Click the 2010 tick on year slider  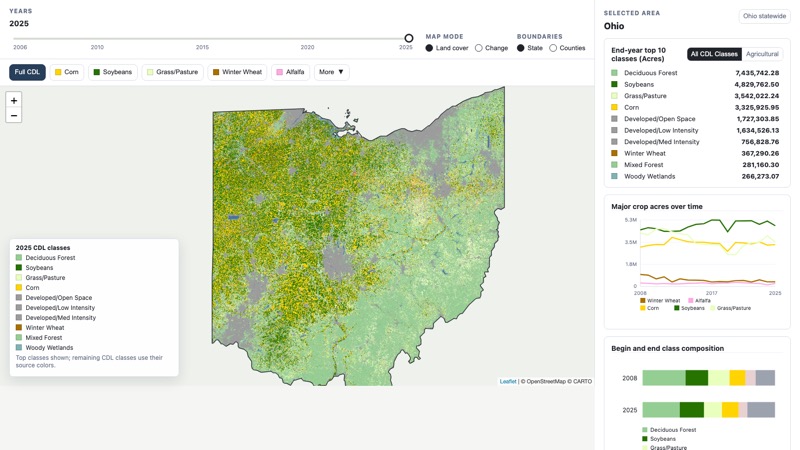coord(97,47)
